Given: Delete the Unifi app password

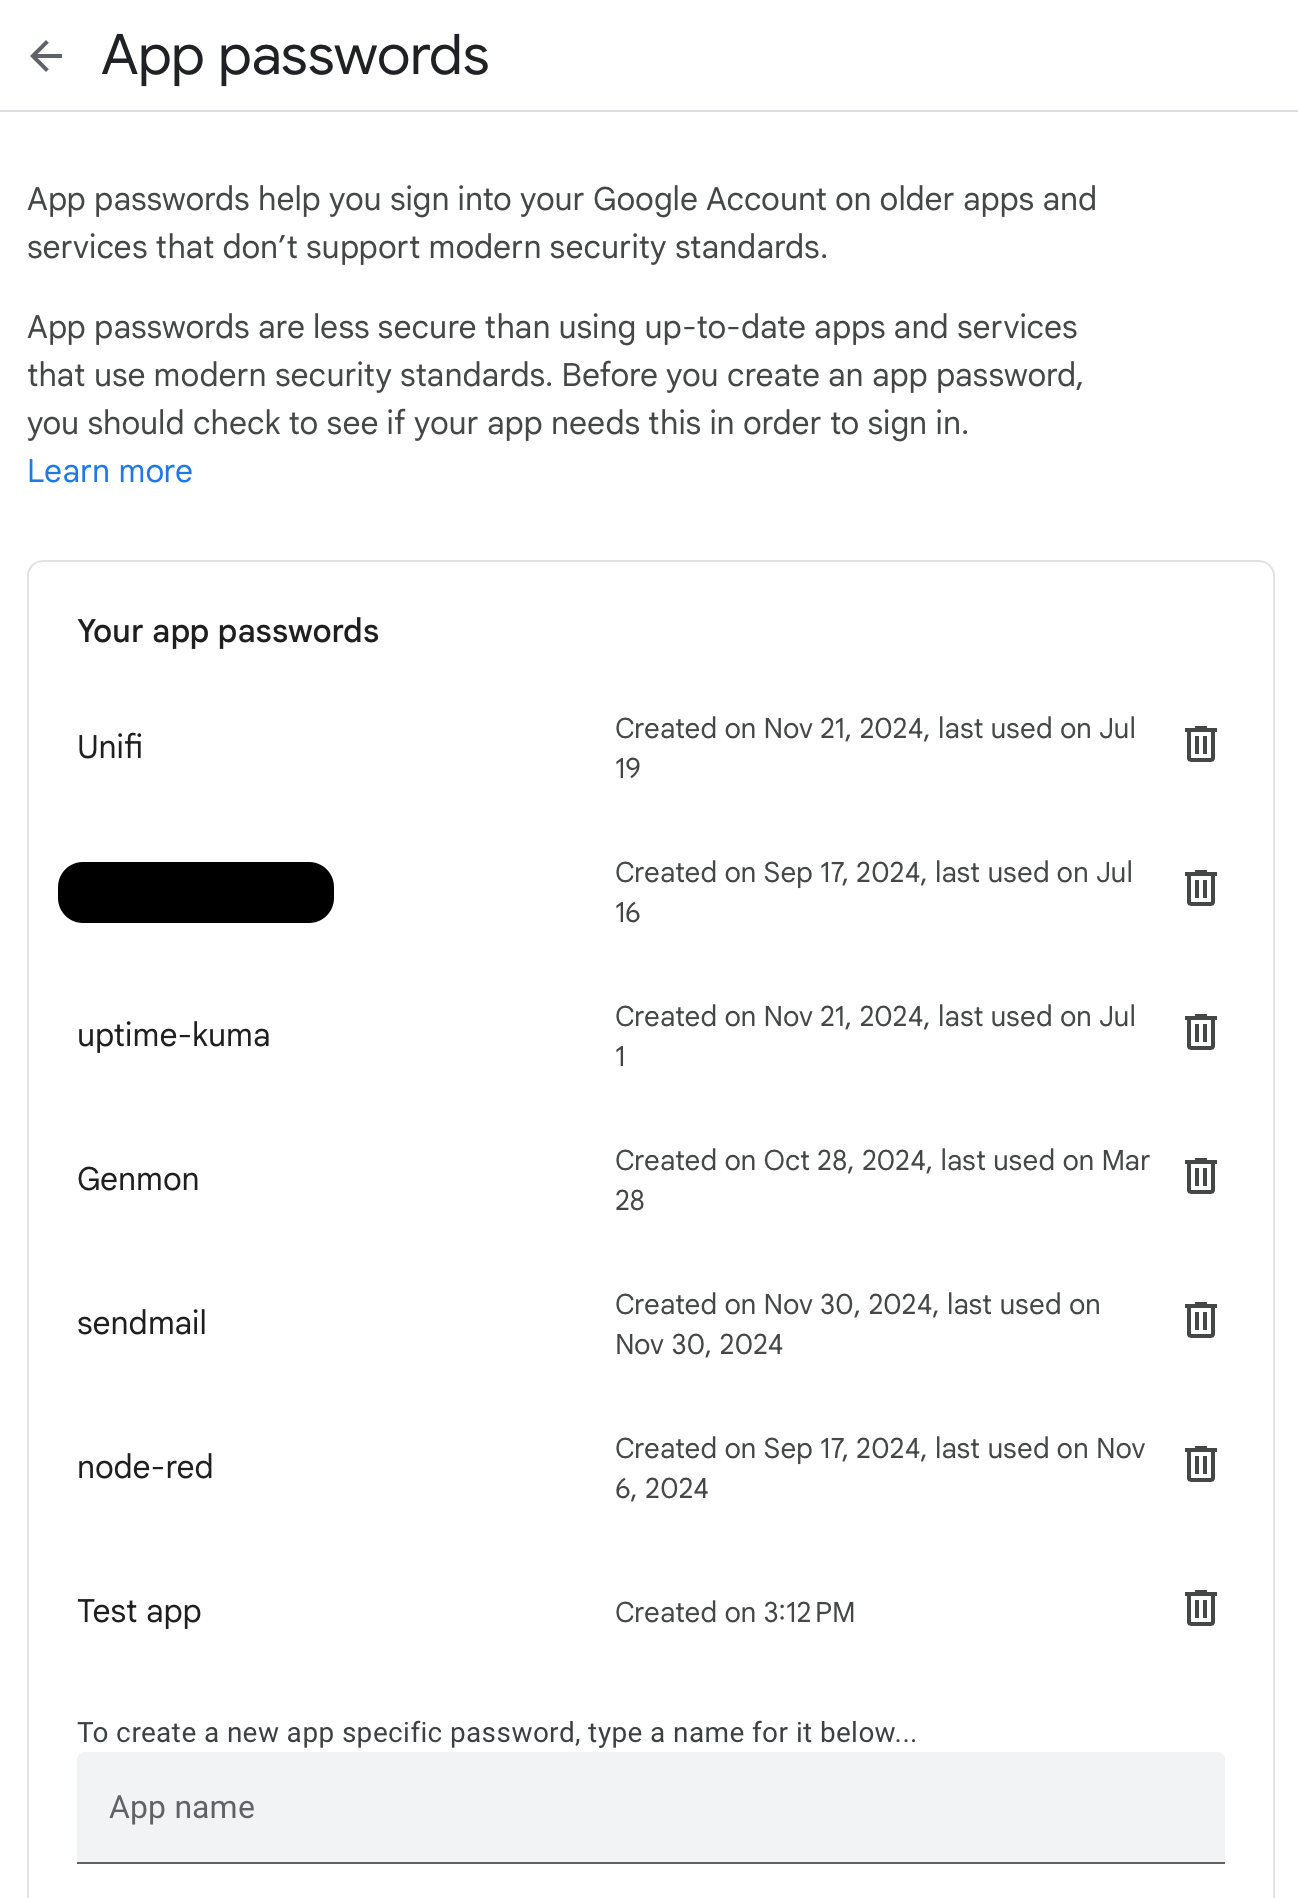Looking at the screenshot, I should pyautogui.click(x=1200, y=744).
